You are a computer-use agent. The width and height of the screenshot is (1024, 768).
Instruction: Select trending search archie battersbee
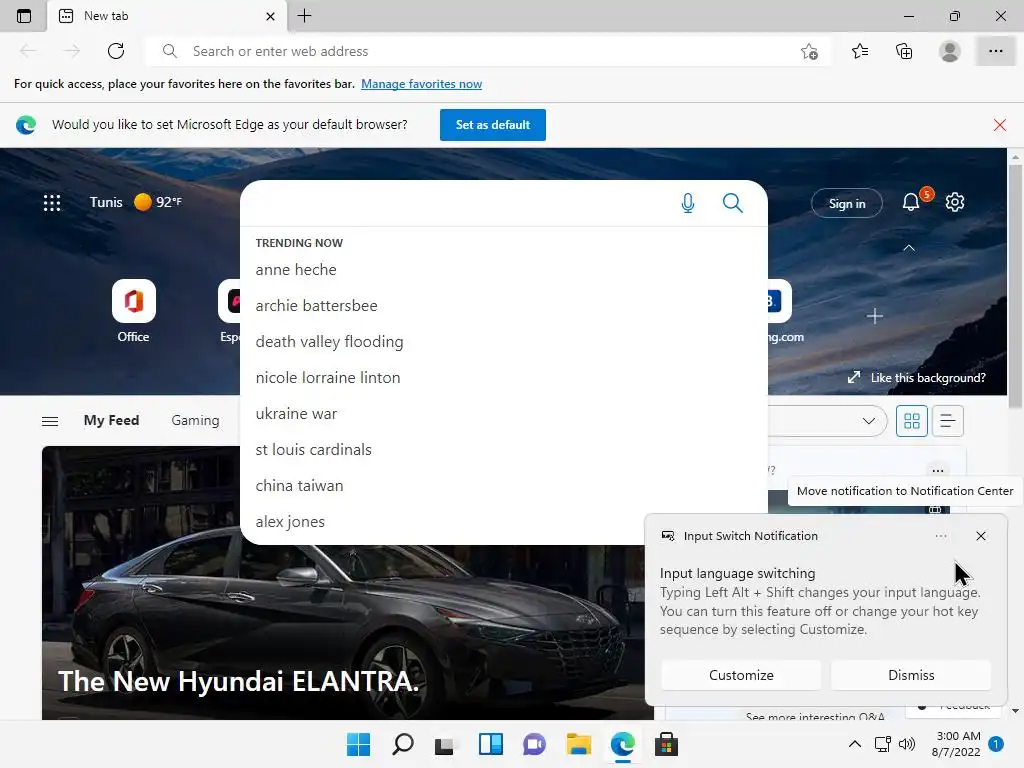pos(316,306)
